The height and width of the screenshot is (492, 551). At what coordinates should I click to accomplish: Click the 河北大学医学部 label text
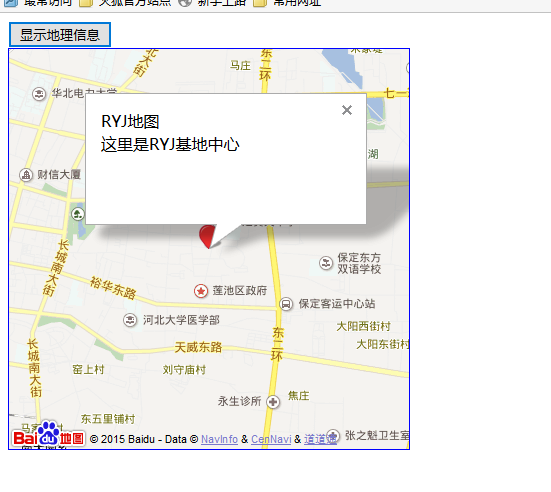point(181,320)
